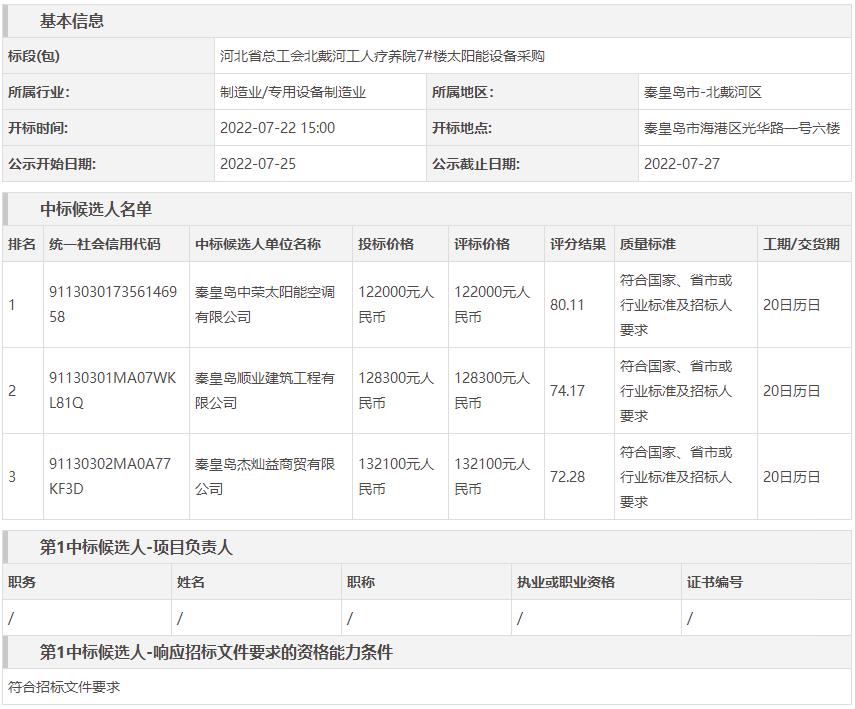Click credit code 91130301MA07WKL81Q

tap(98, 391)
